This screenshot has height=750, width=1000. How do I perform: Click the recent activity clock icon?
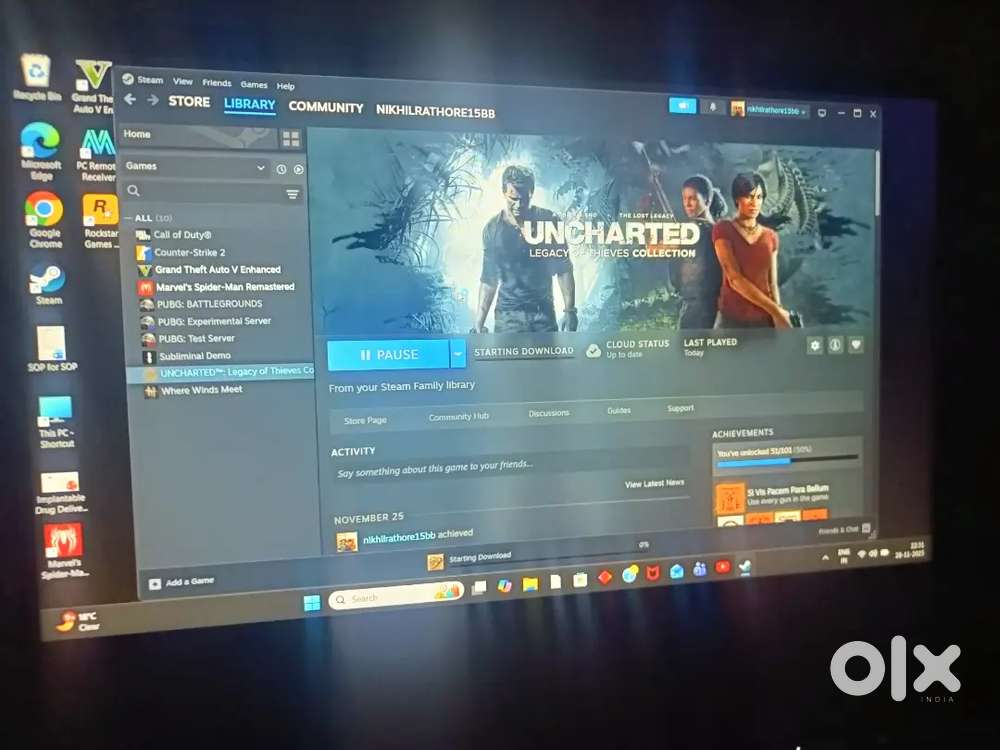tap(281, 169)
